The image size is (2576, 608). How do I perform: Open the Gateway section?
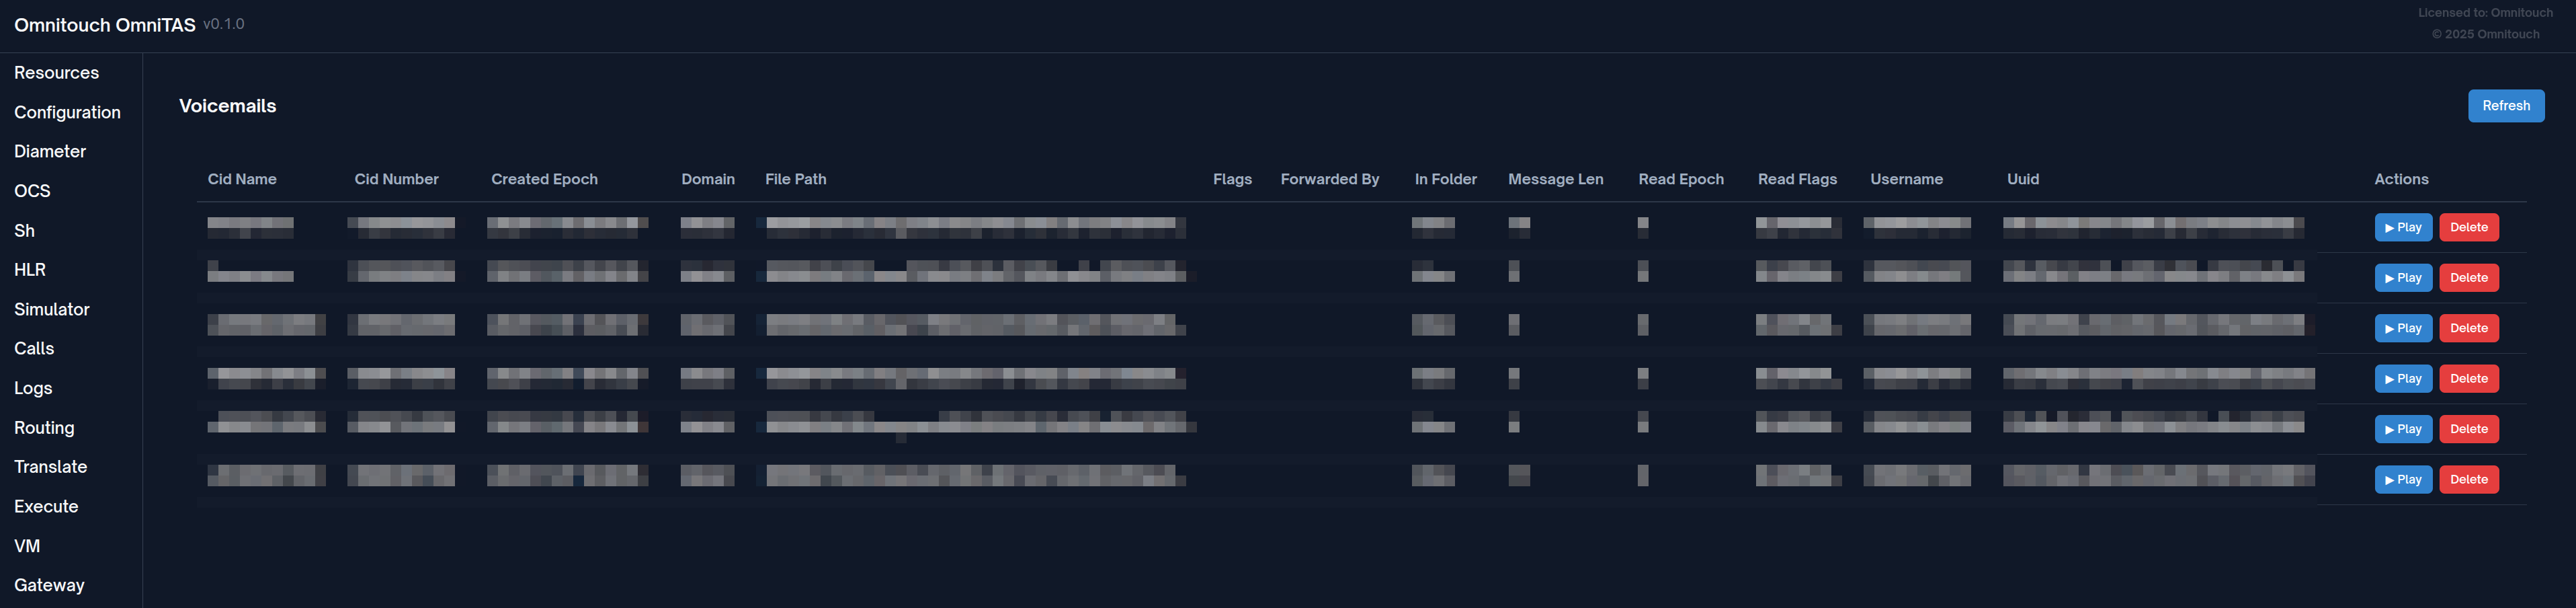49,585
